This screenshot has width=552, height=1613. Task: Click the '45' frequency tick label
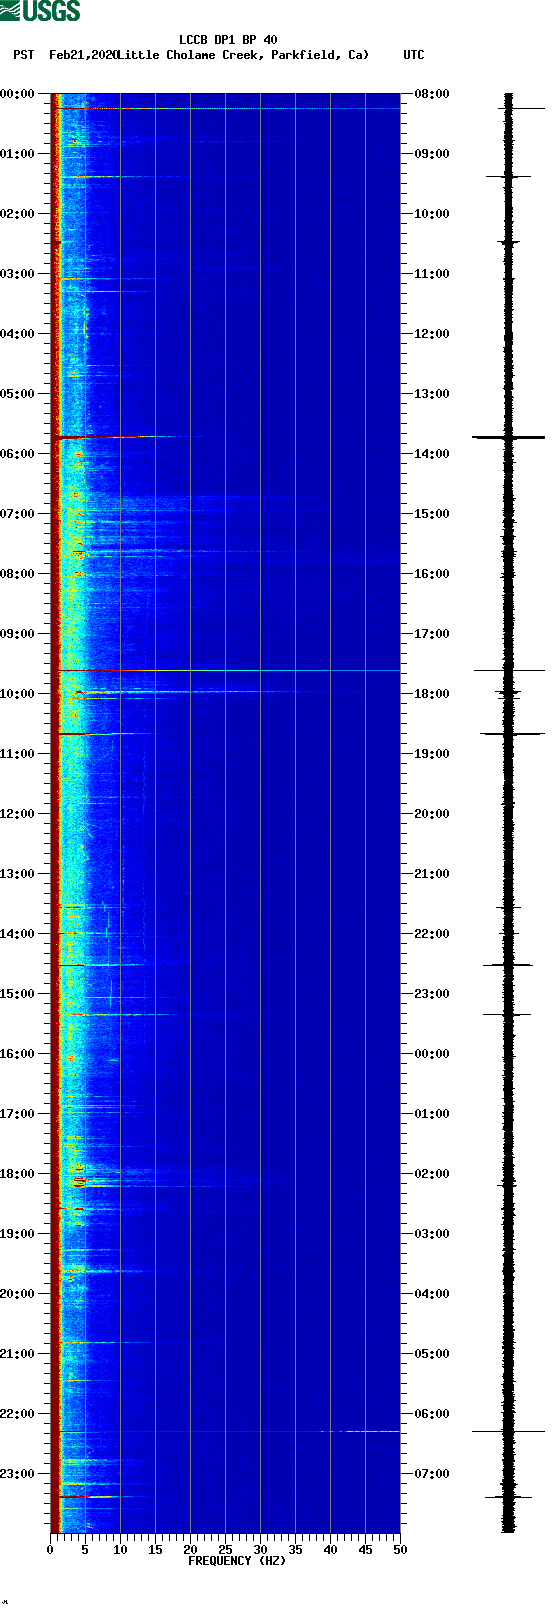click(365, 1550)
